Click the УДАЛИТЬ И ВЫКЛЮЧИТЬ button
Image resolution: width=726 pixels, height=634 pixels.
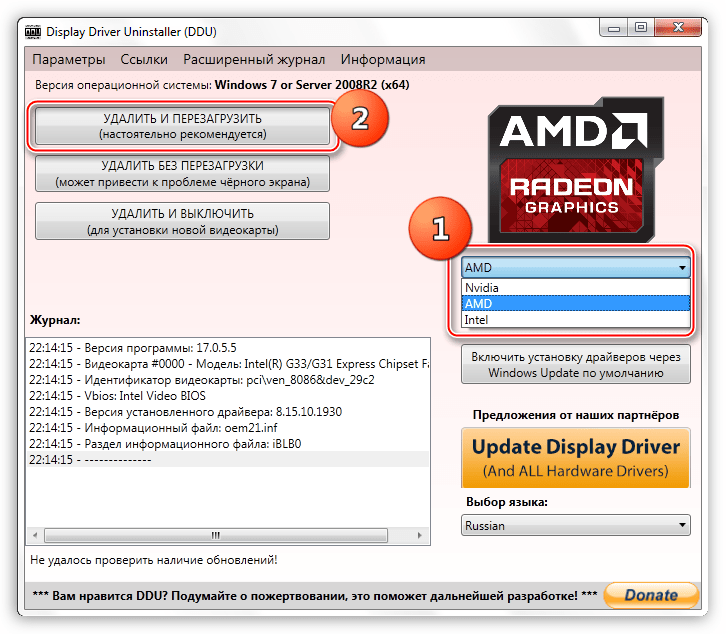[182, 221]
